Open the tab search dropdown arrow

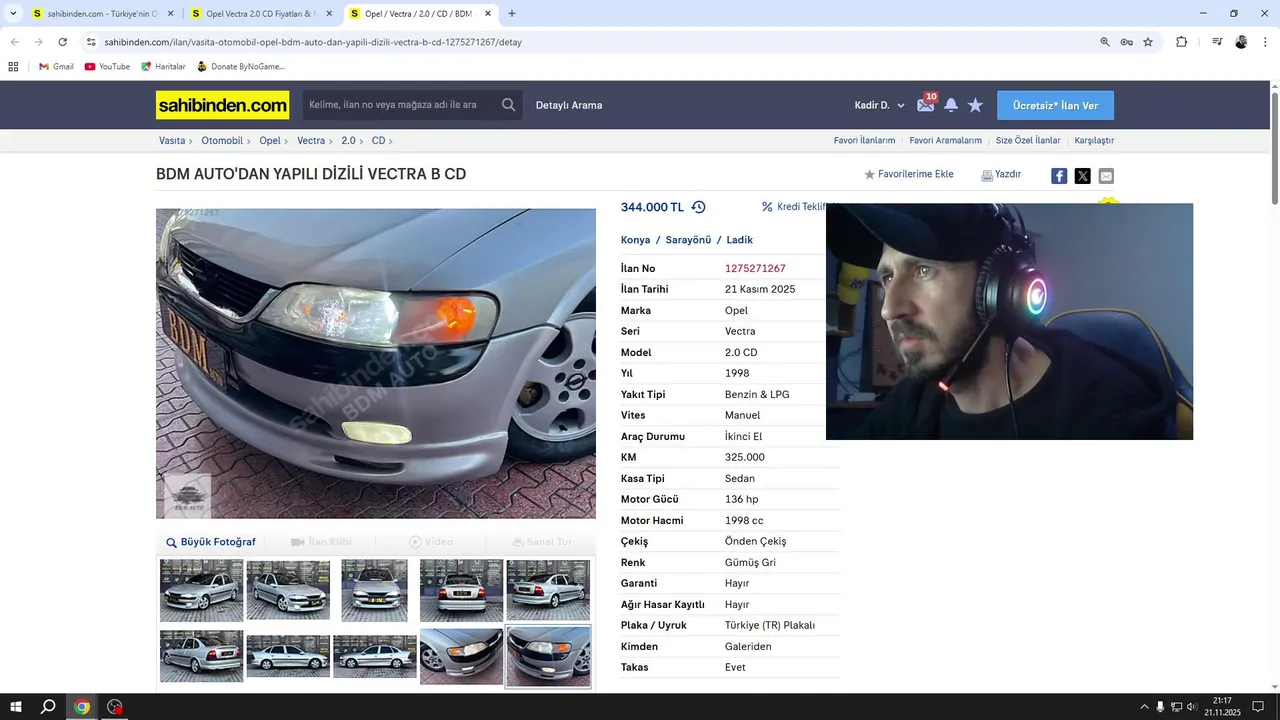pos(13,14)
